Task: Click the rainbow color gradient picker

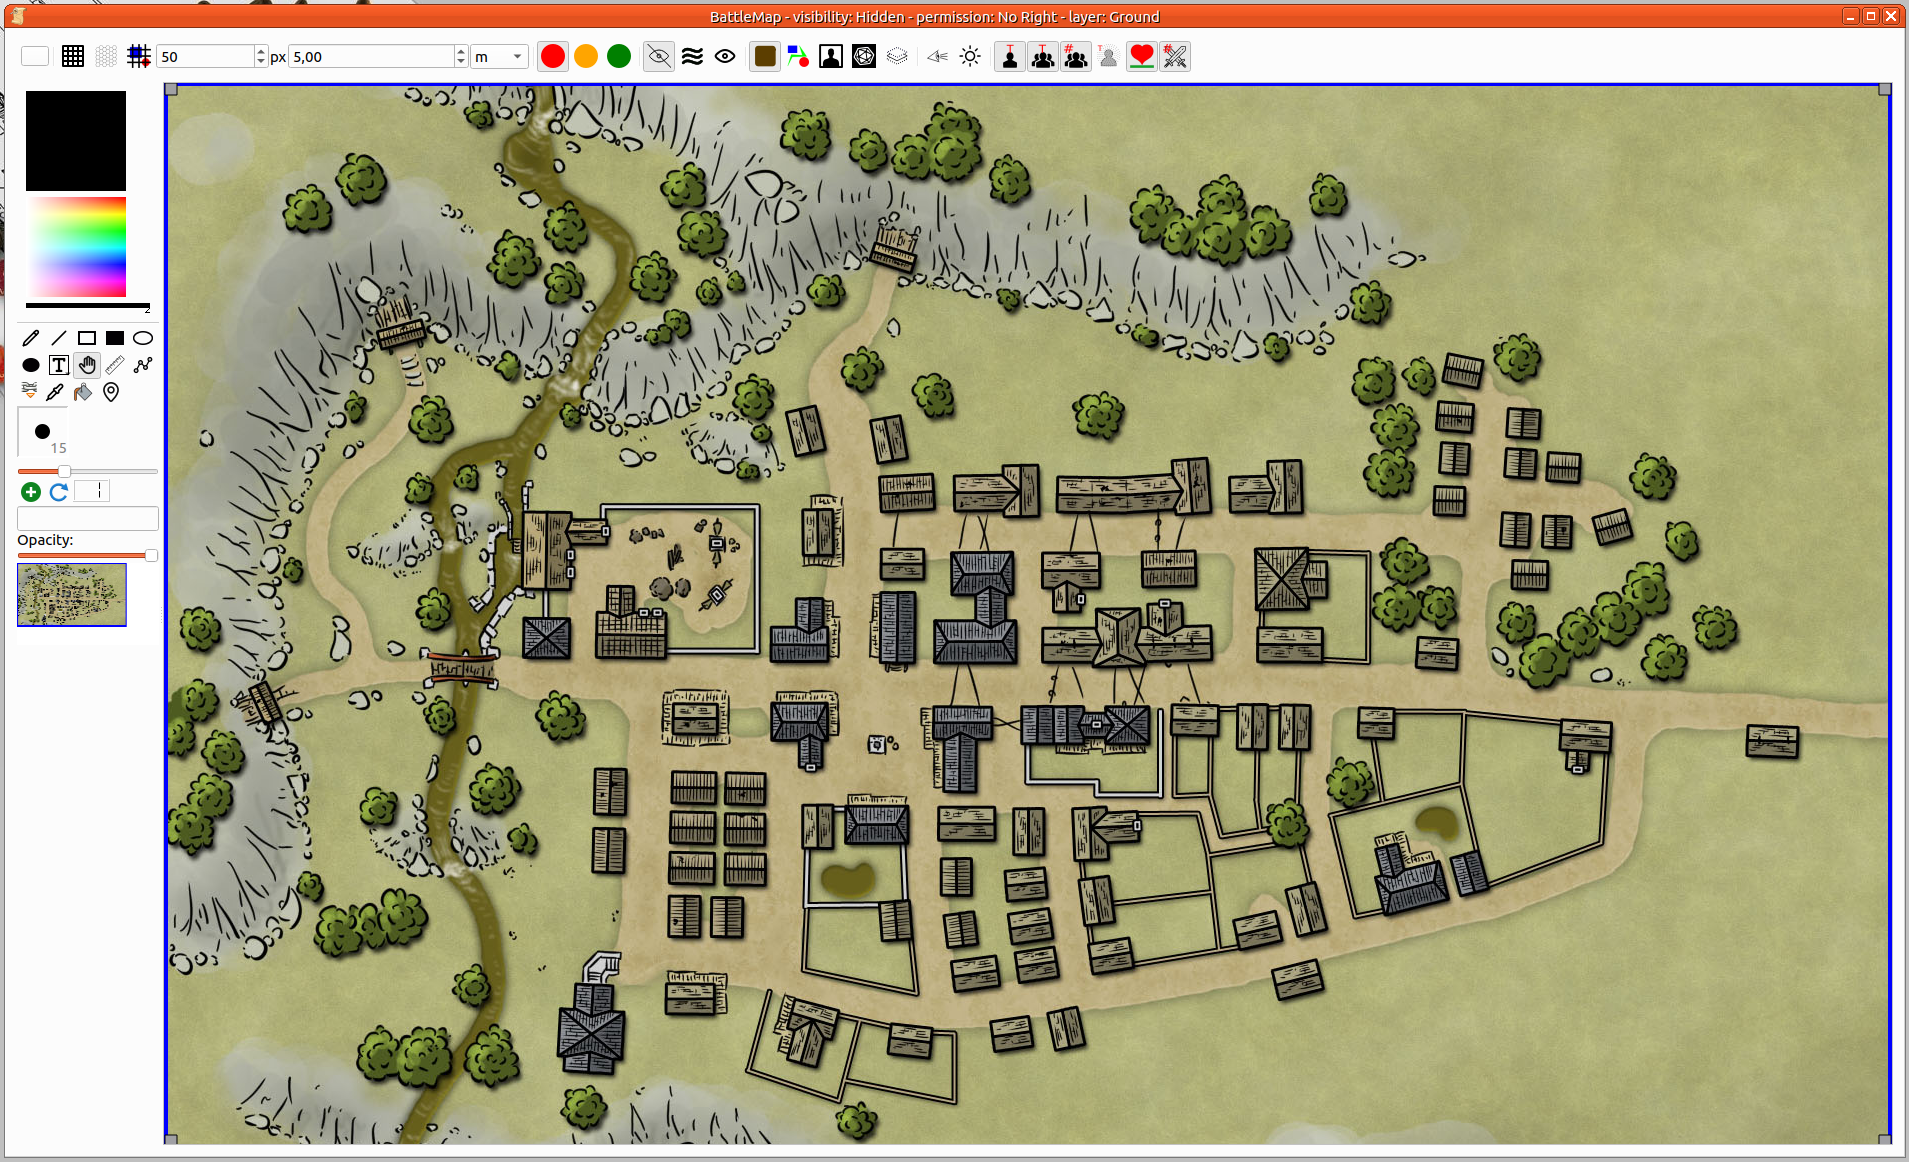Action: coord(76,246)
